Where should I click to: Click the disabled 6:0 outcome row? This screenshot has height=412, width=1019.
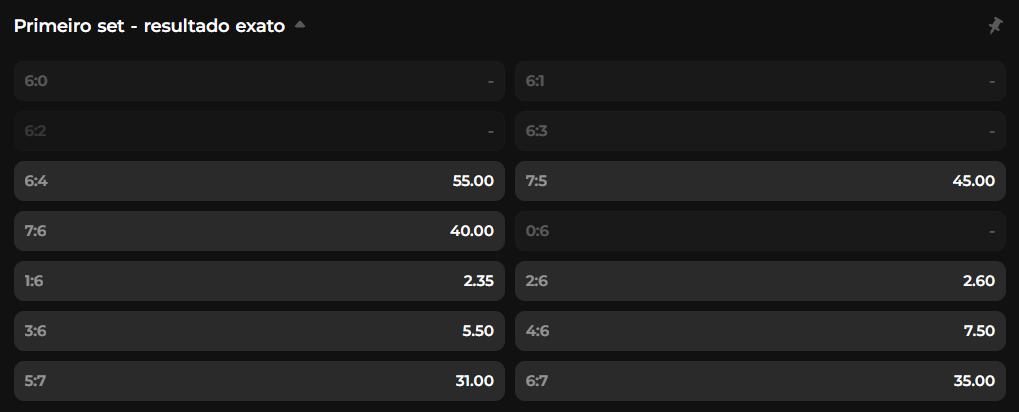point(259,81)
